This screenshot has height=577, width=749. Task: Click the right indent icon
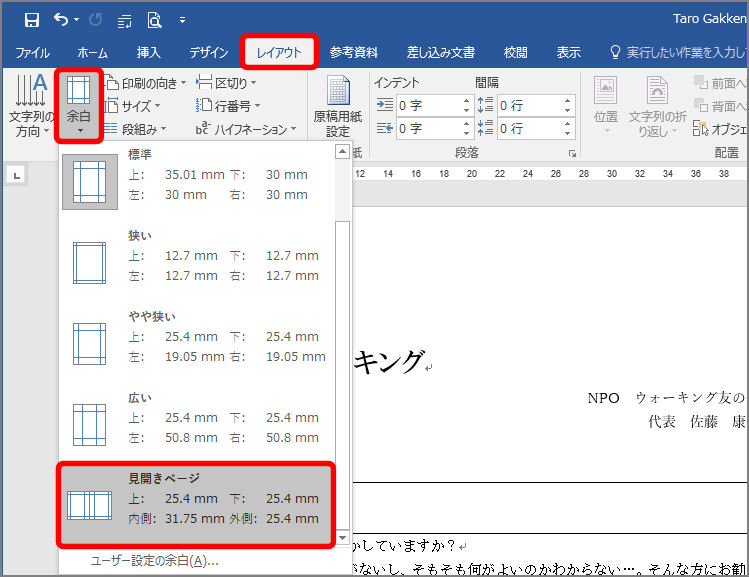385,128
